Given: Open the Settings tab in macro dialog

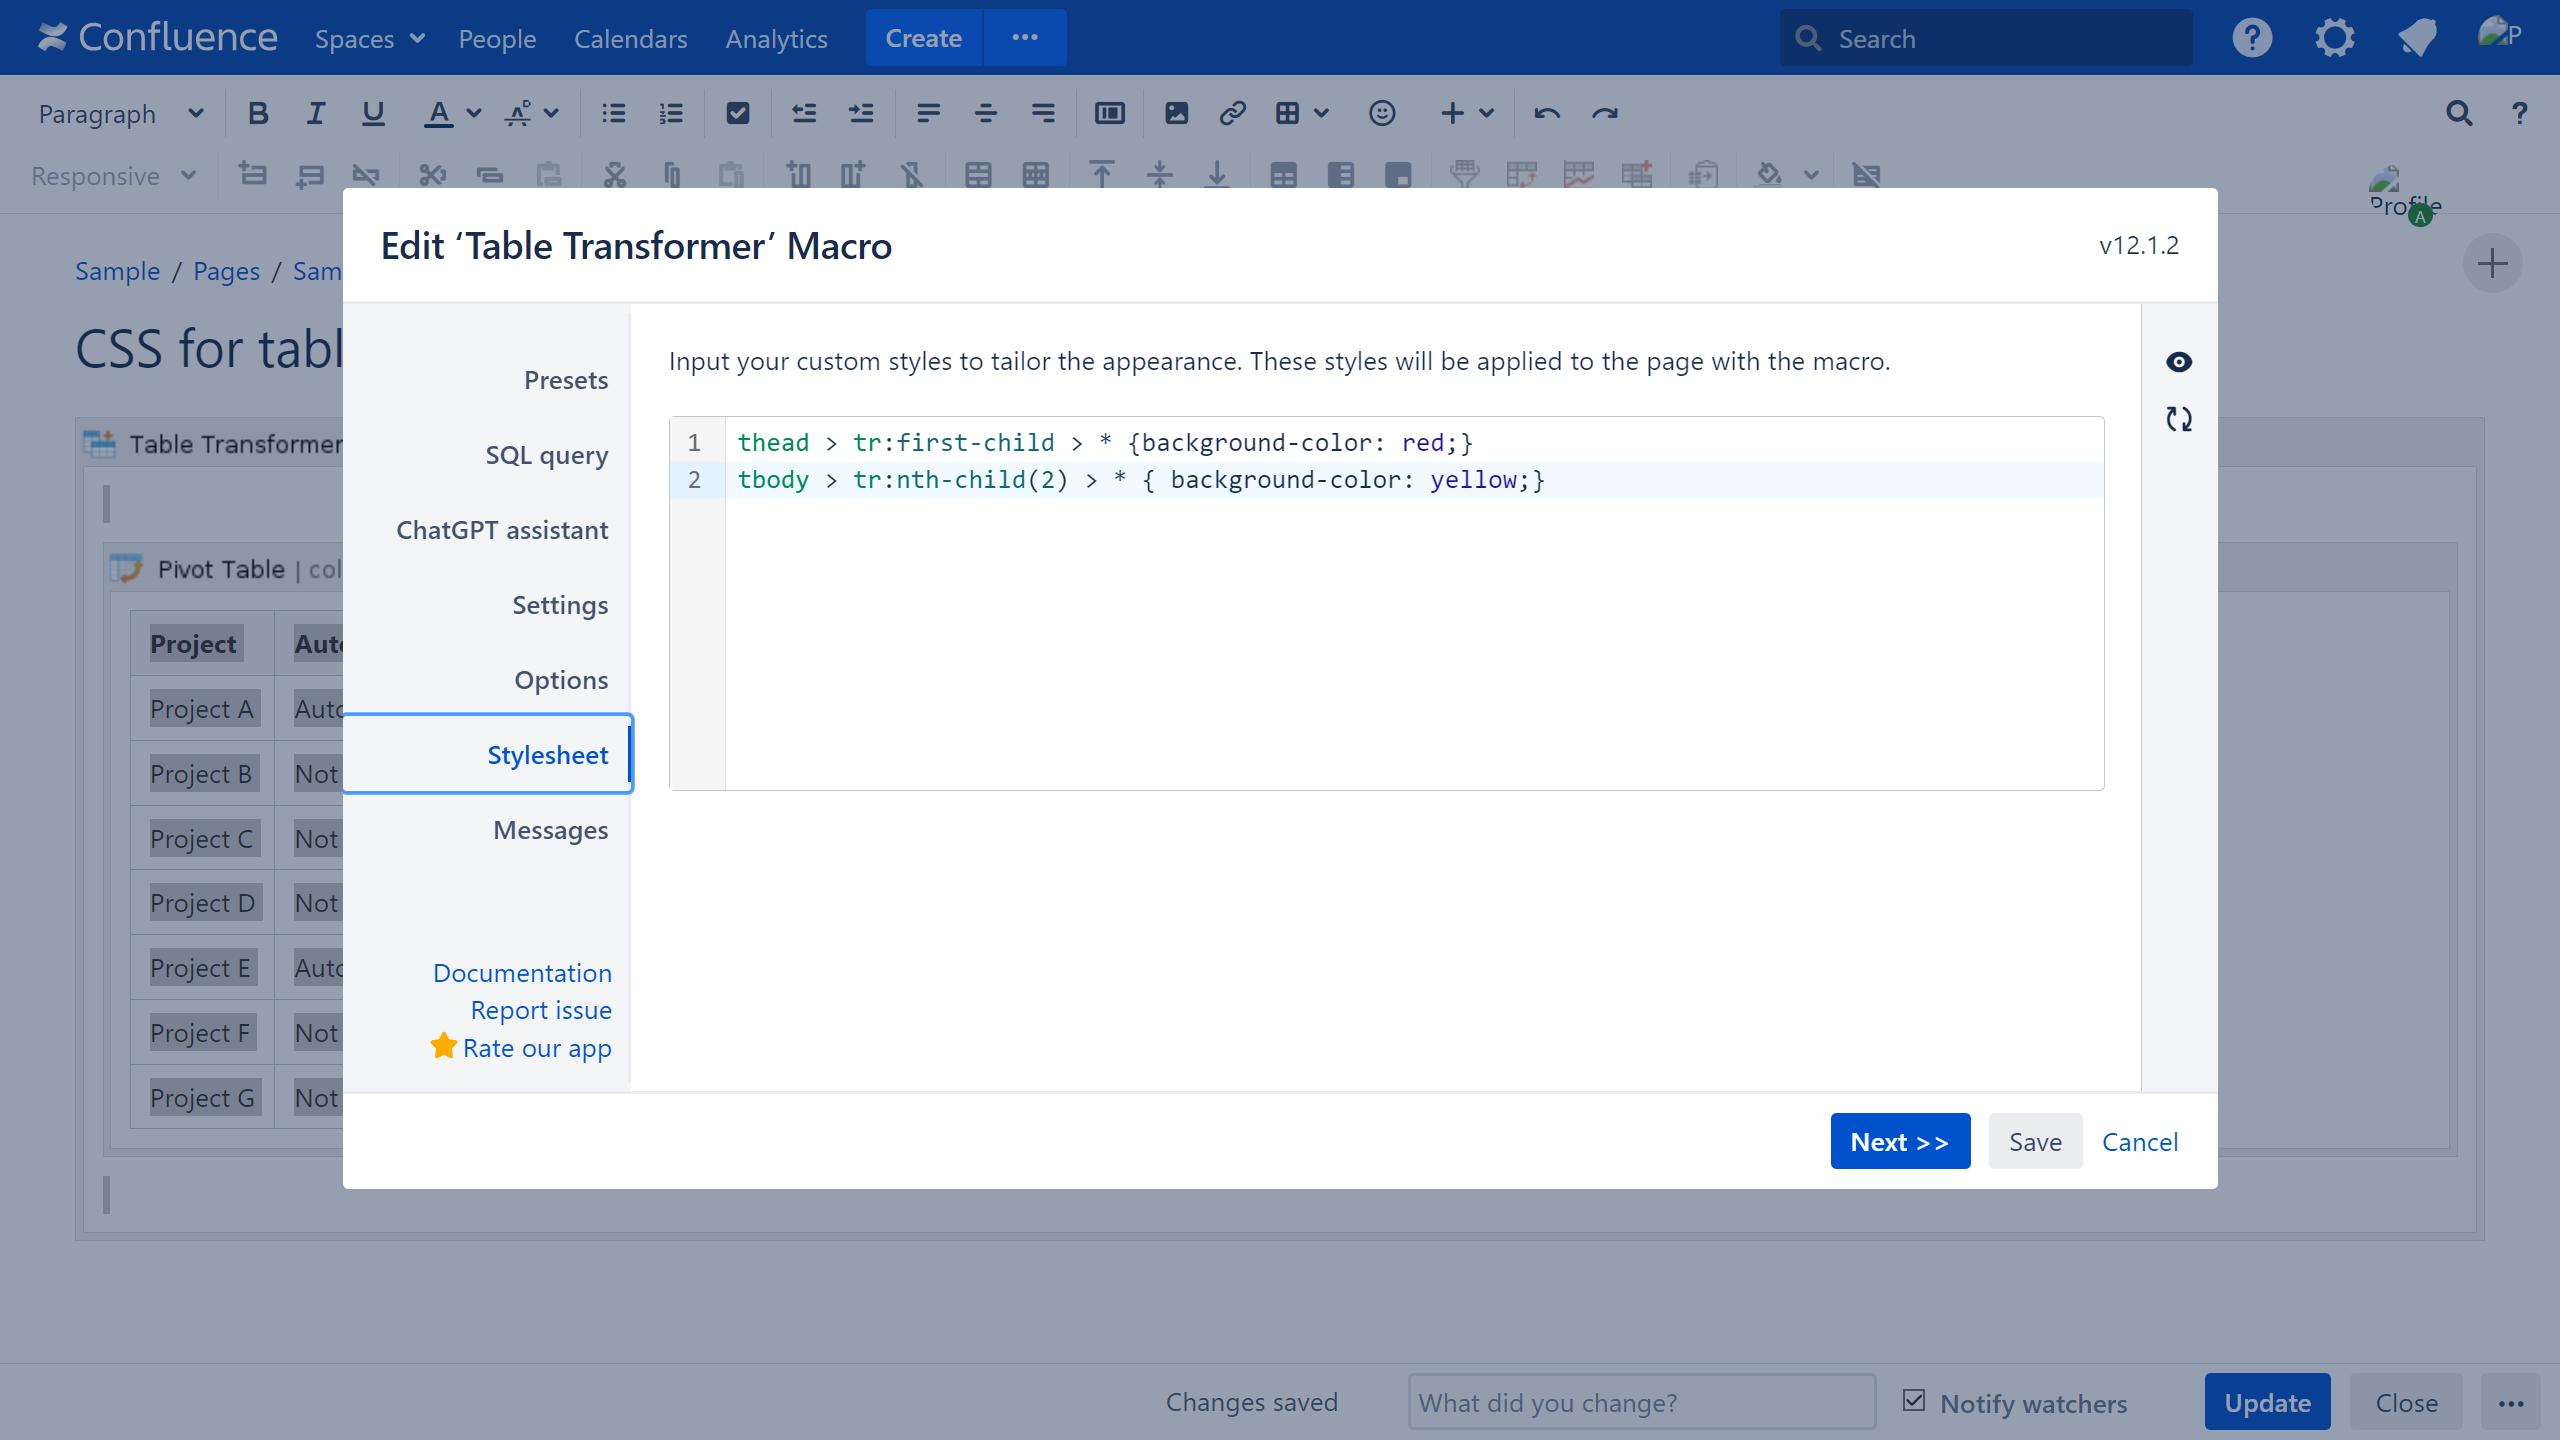Looking at the screenshot, I should (x=559, y=605).
